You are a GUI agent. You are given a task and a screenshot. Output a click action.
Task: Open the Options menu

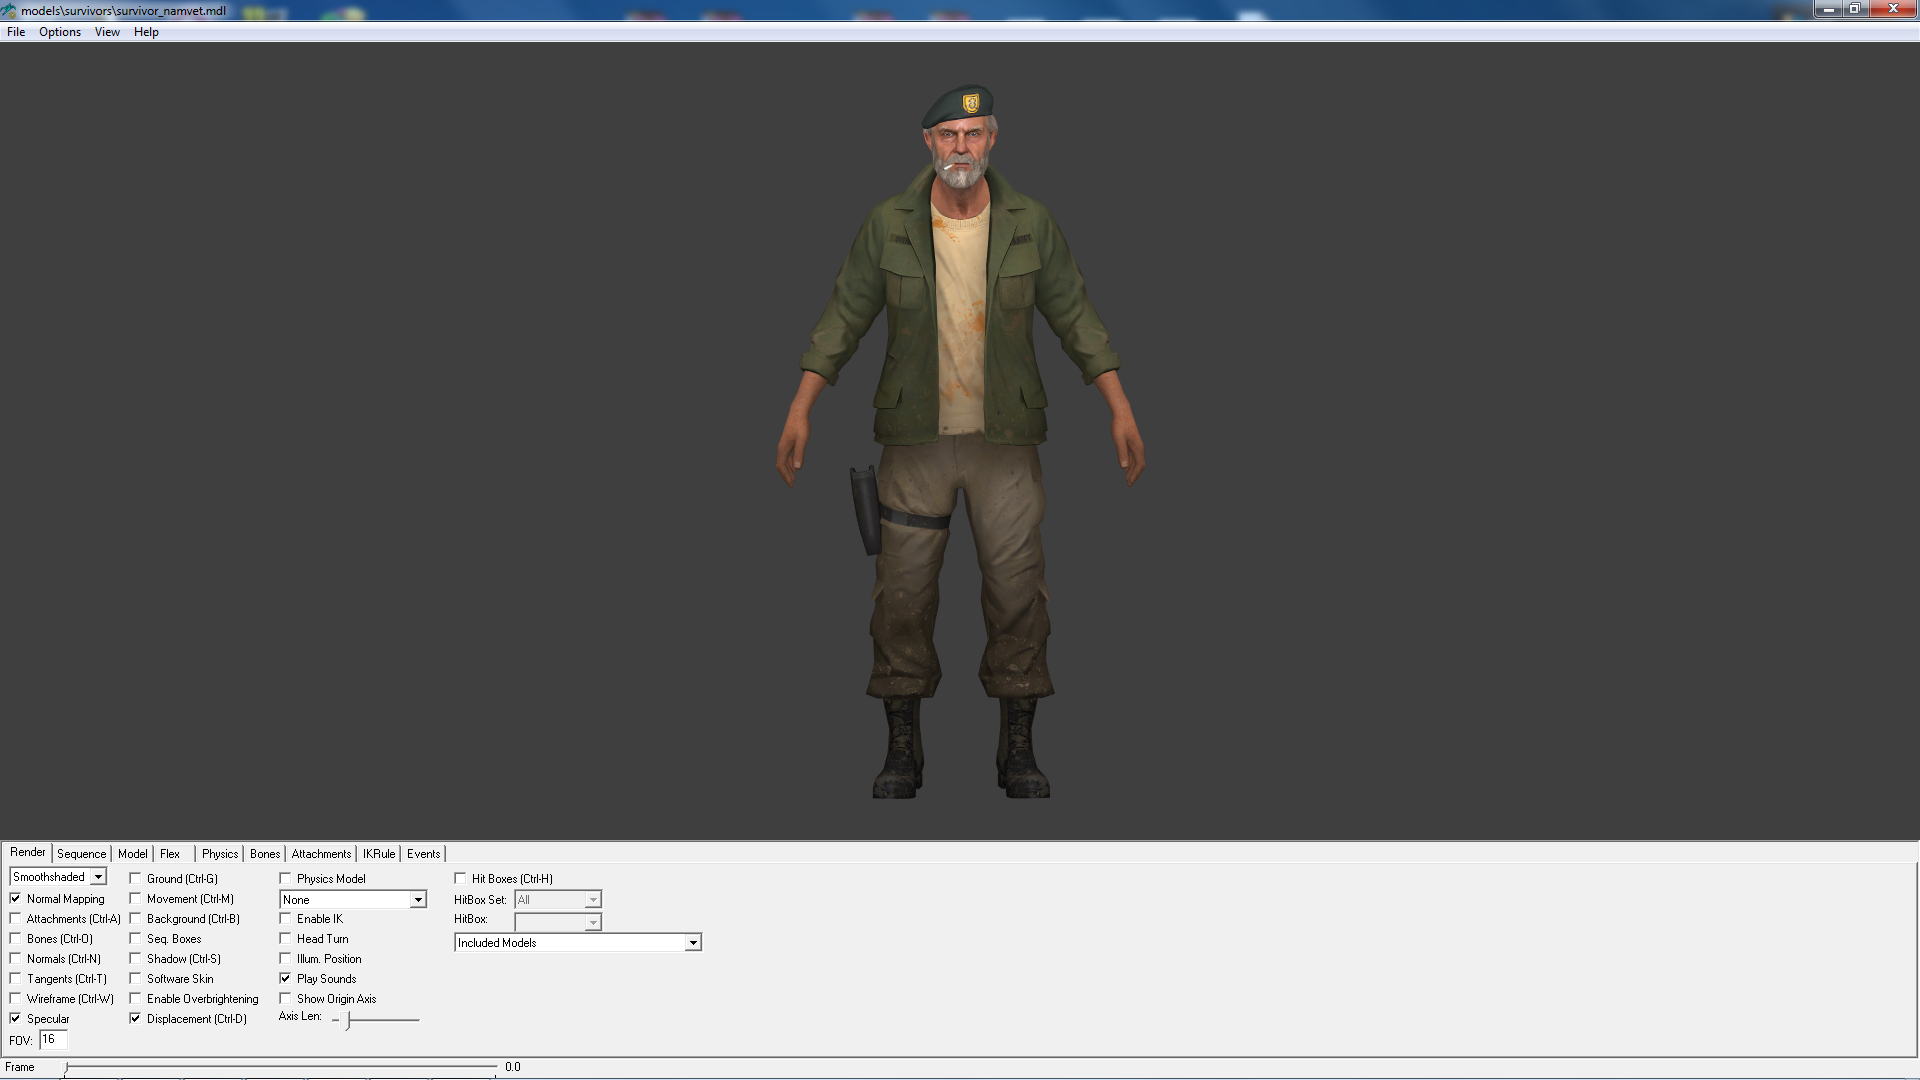tap(60, 32)
